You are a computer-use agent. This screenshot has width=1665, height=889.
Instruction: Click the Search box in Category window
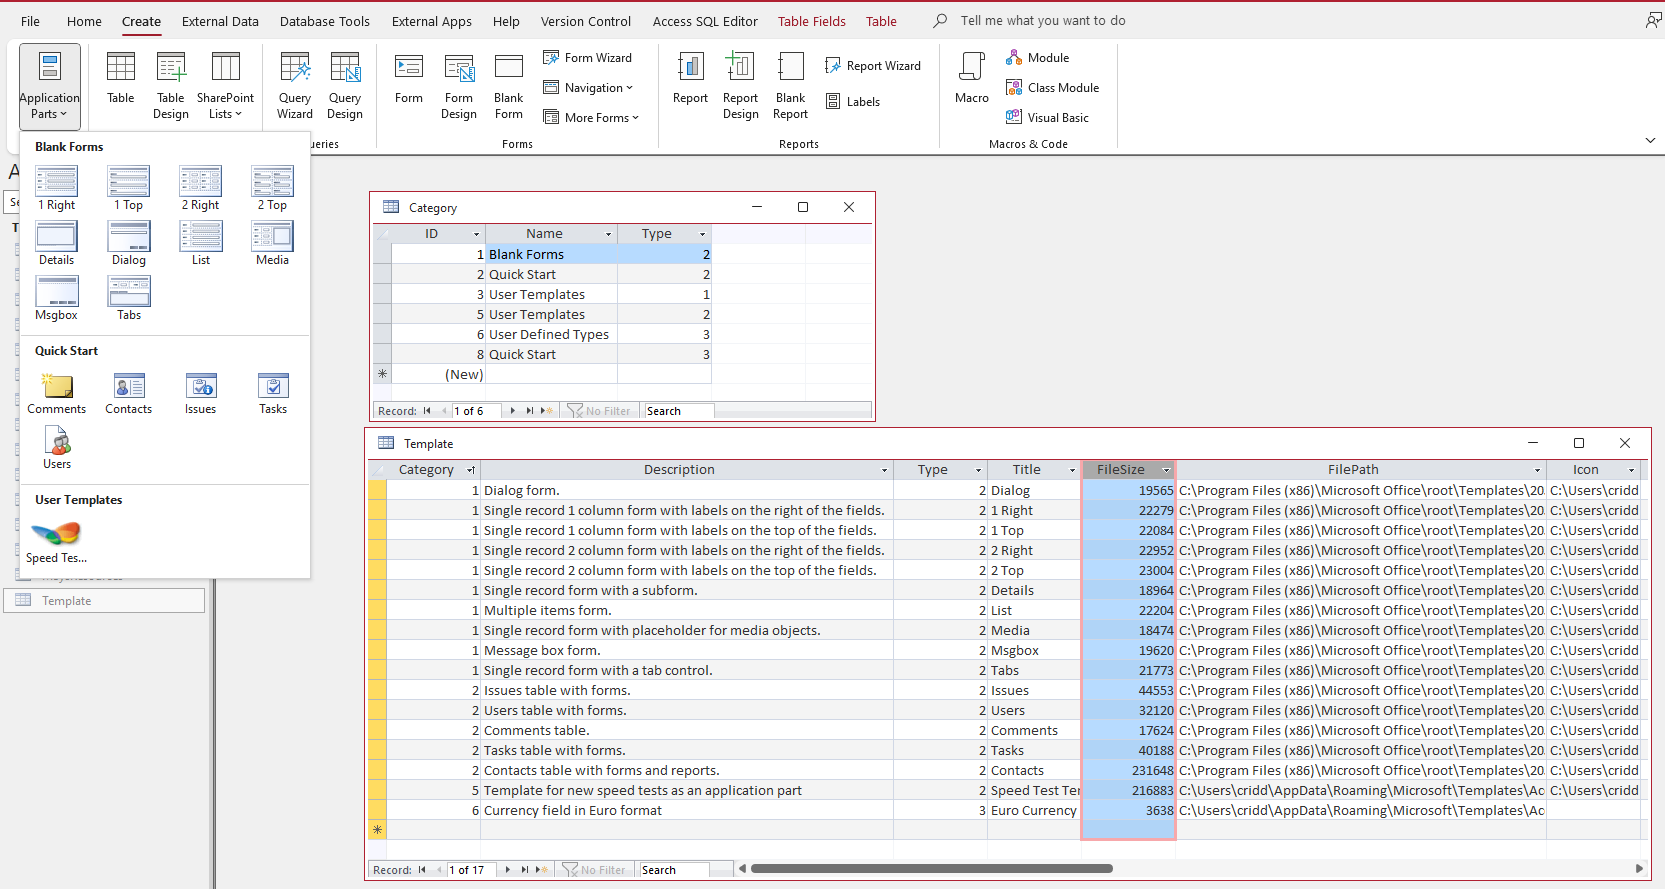[x=679, y=411]
